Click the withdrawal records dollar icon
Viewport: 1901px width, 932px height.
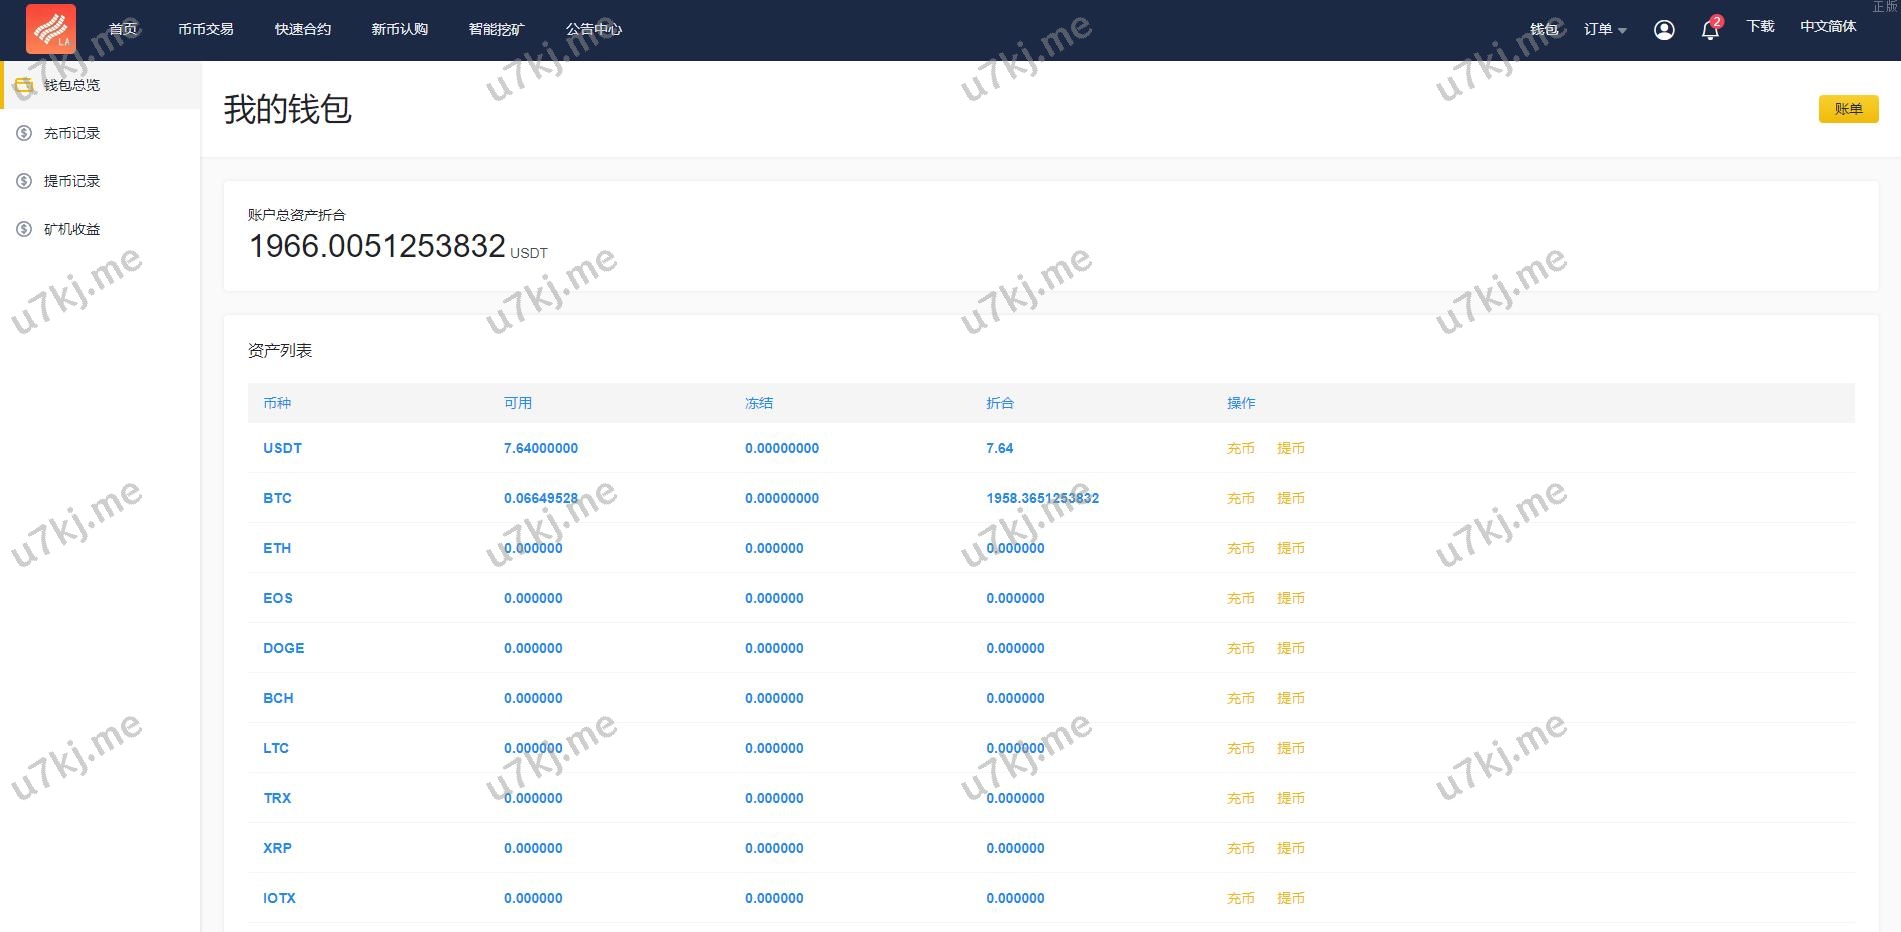pos(24,181)
